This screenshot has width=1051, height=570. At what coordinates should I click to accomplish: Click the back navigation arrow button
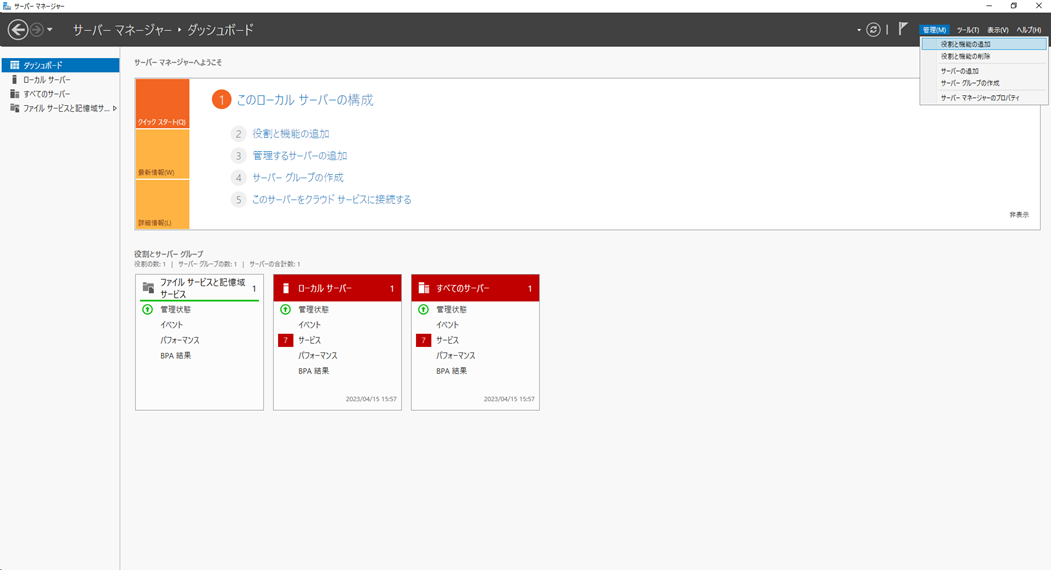click(17, 30)
